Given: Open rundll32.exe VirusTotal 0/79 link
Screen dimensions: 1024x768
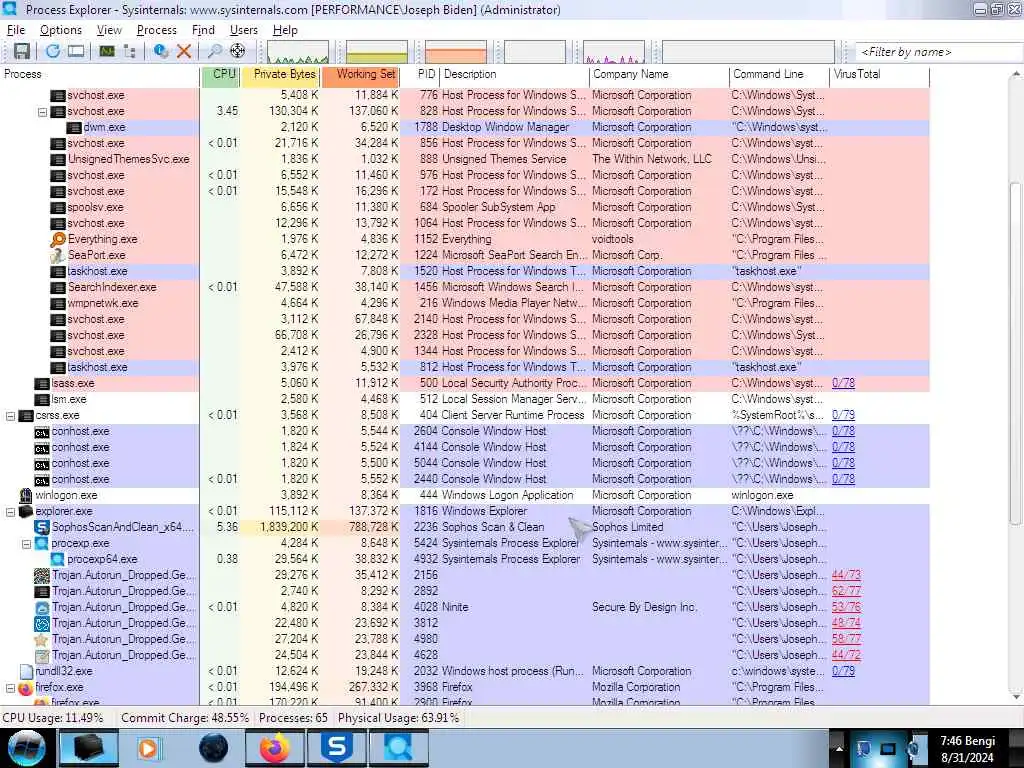Looking at the screenshot, I should pos(843,671).
